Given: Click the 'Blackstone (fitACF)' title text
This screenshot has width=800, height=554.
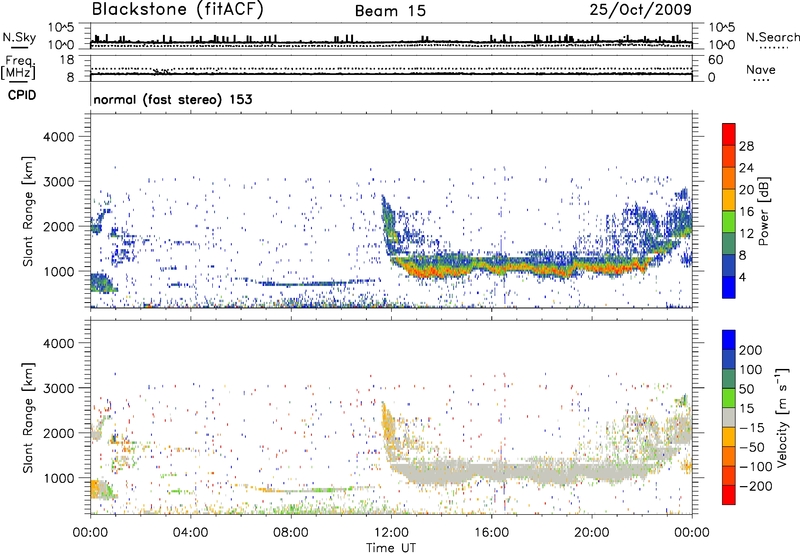Looking at the screenshot, I should pos(177,10).
